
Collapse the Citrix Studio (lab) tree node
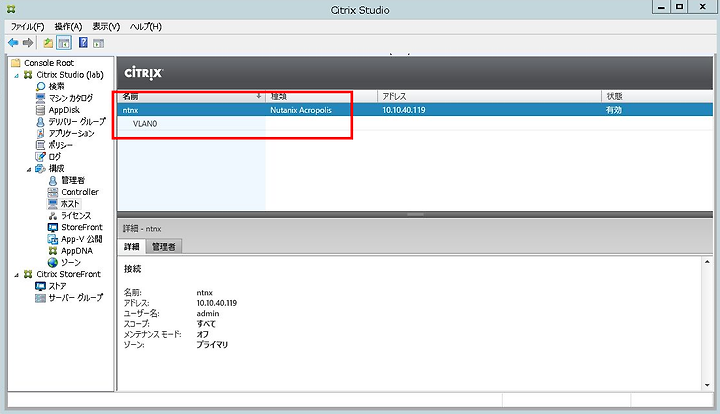(17, 75)
